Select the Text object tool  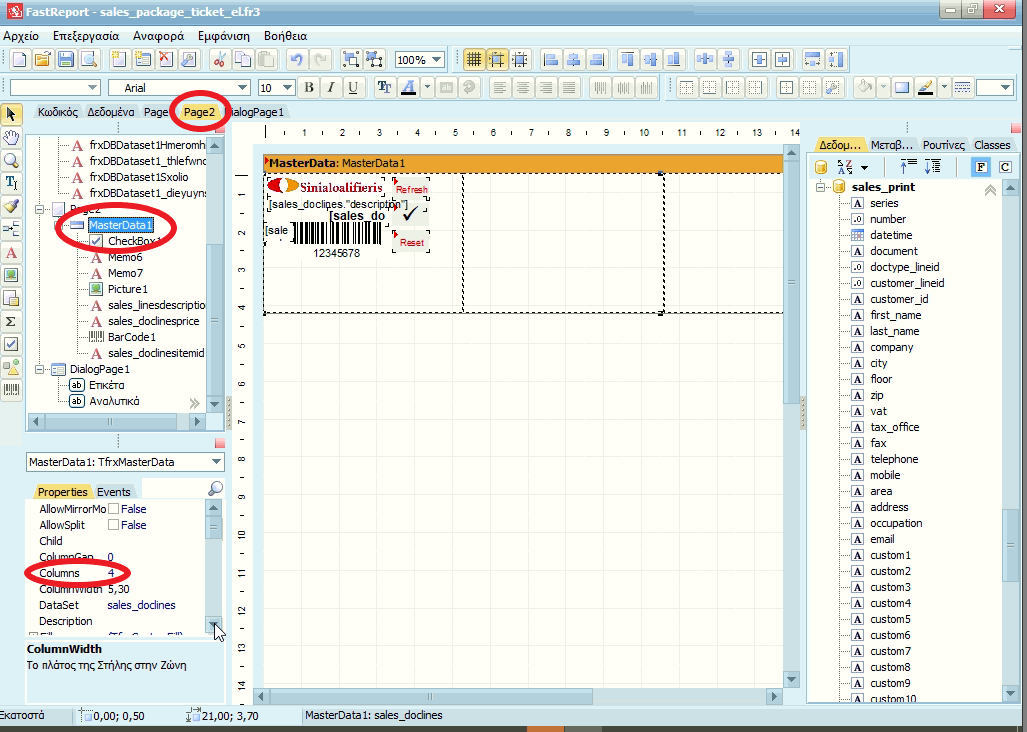[11, 253]
